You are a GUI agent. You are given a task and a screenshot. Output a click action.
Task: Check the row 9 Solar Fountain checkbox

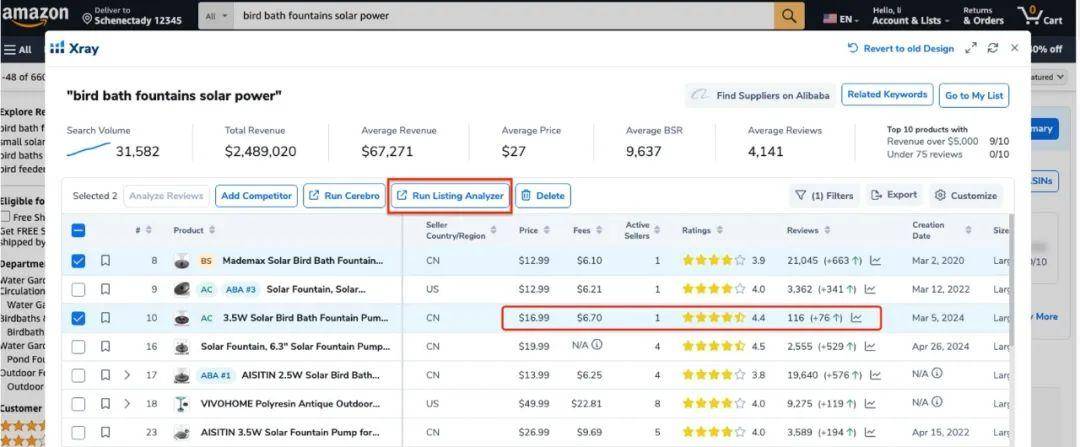tap(79, 289)
